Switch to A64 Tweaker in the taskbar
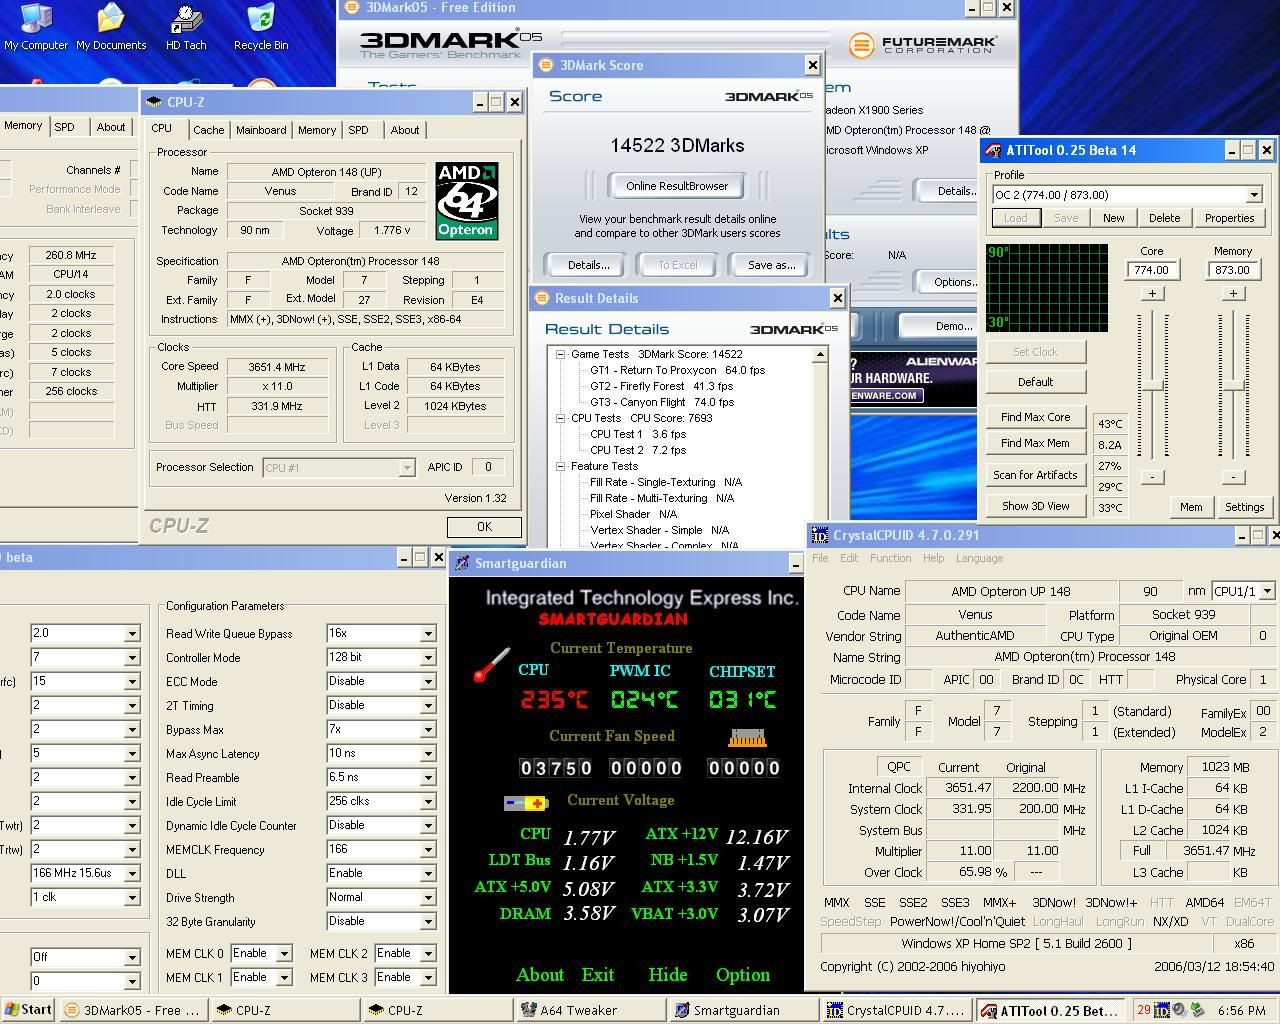Viewport: 1280px width, 1024px height. (x=591, y=1010)
